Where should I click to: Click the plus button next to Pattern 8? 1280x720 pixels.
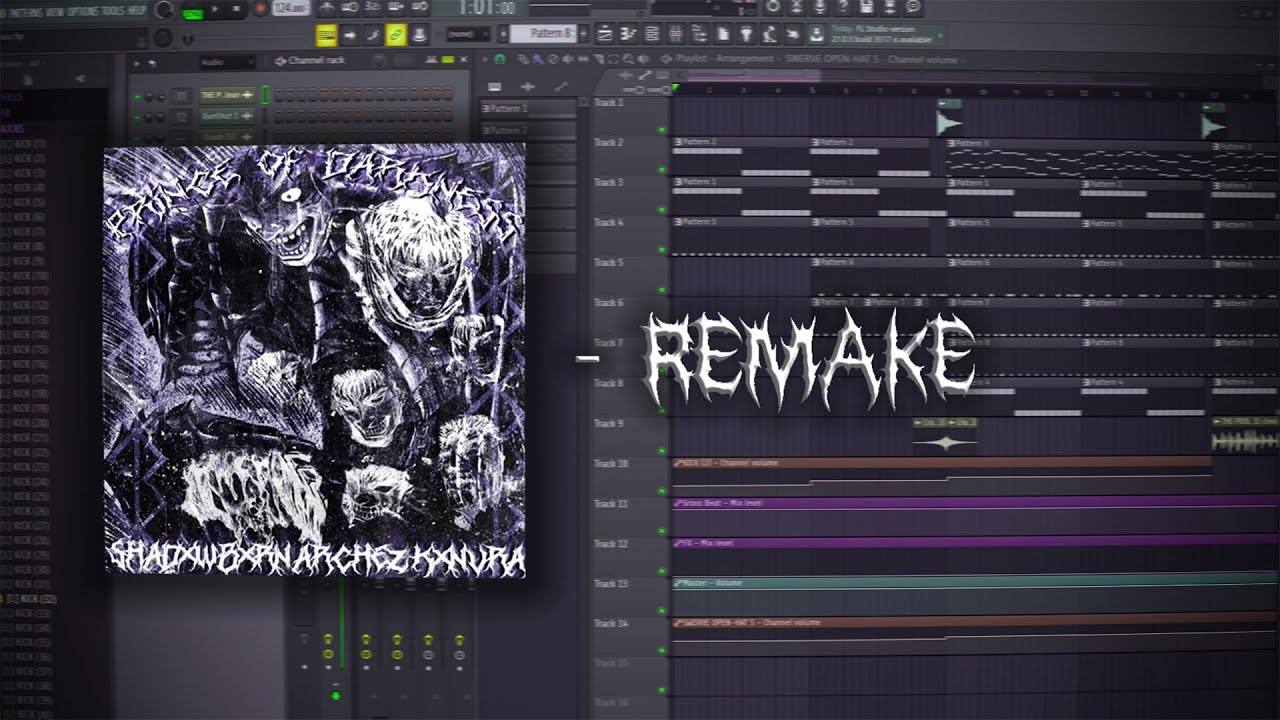pos(583,34)
